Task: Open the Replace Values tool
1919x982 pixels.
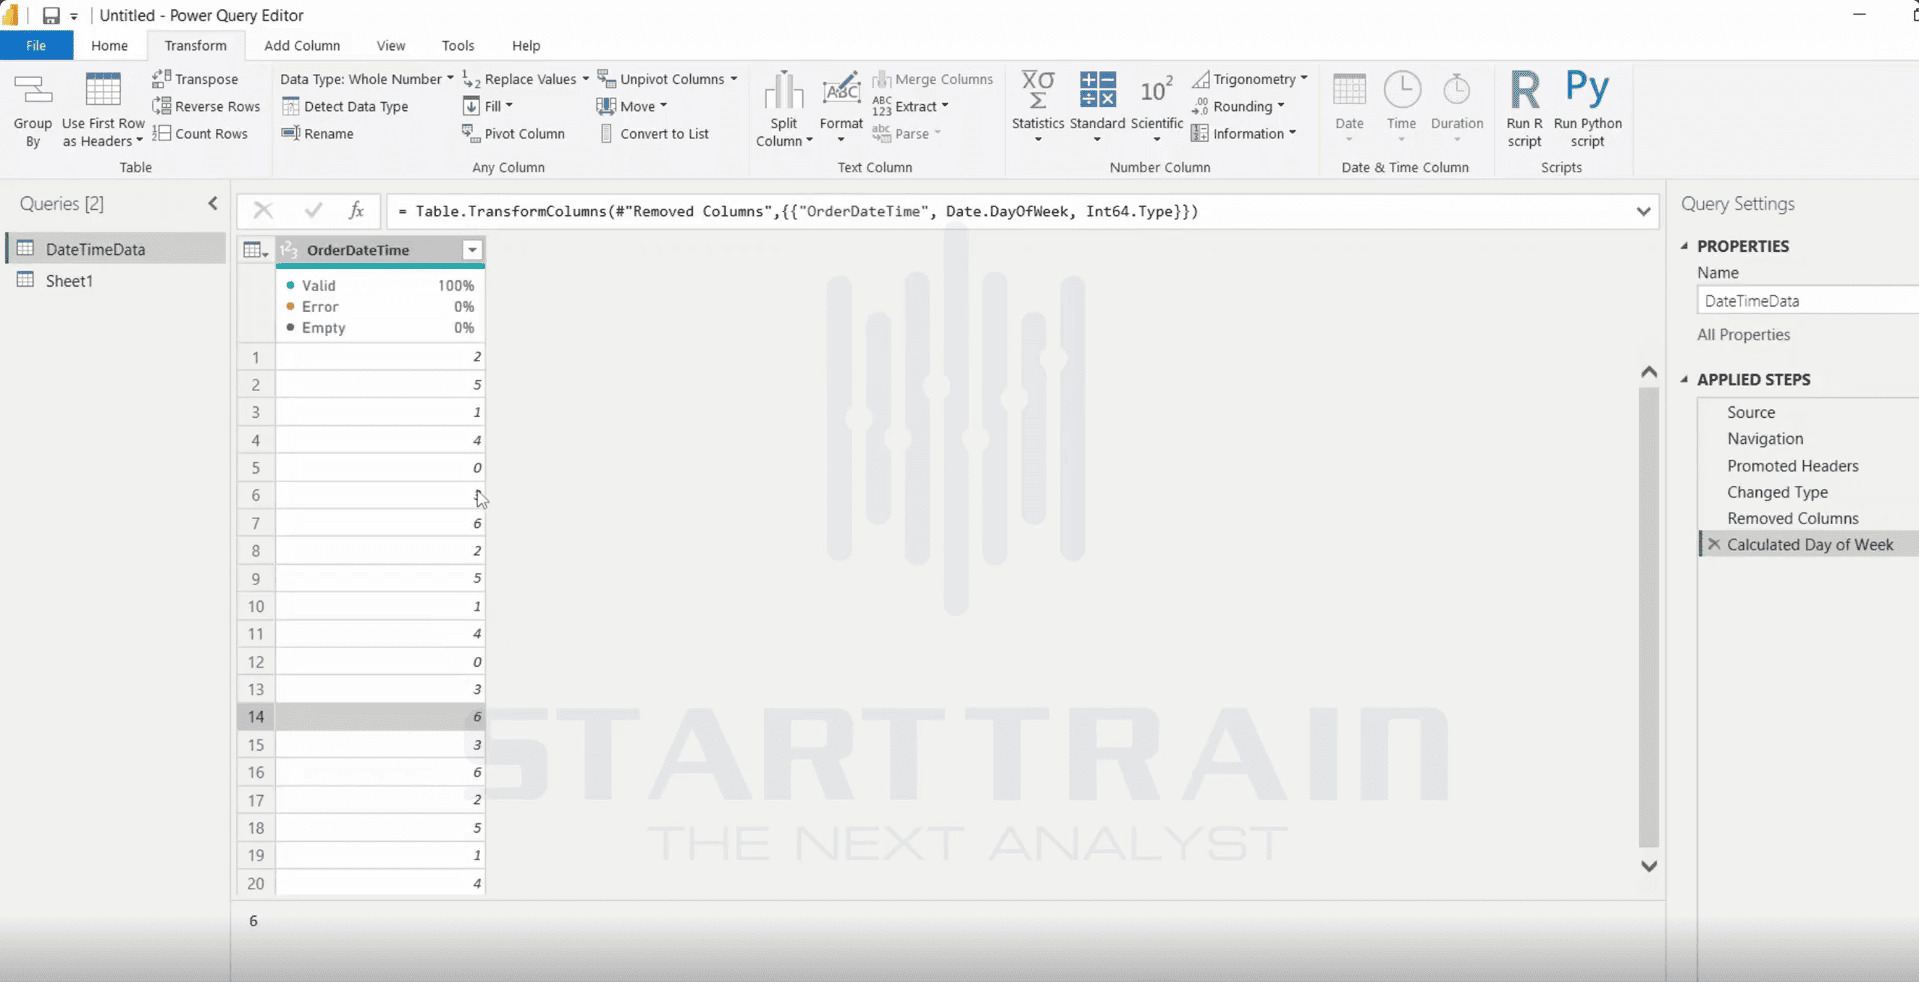Action: coord(526,78)
